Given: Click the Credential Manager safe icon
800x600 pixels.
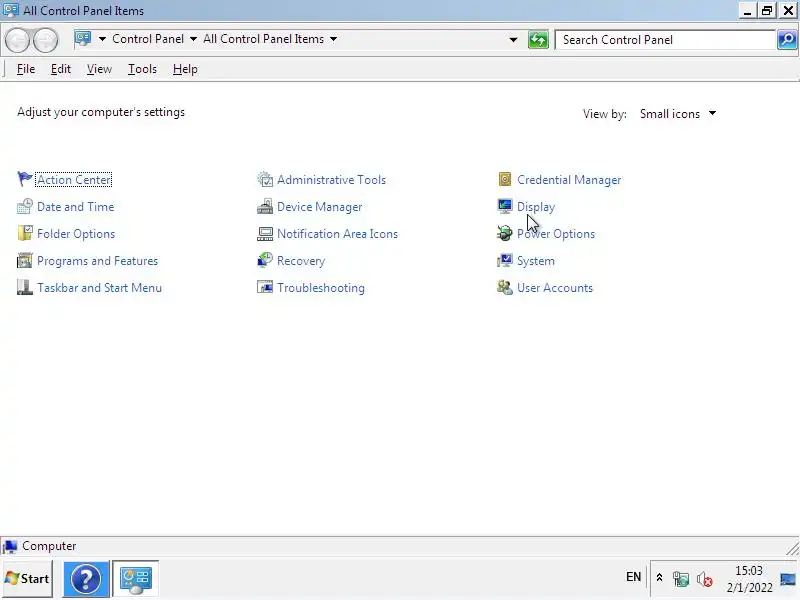Looking at the screenshot, I should 505,179.
